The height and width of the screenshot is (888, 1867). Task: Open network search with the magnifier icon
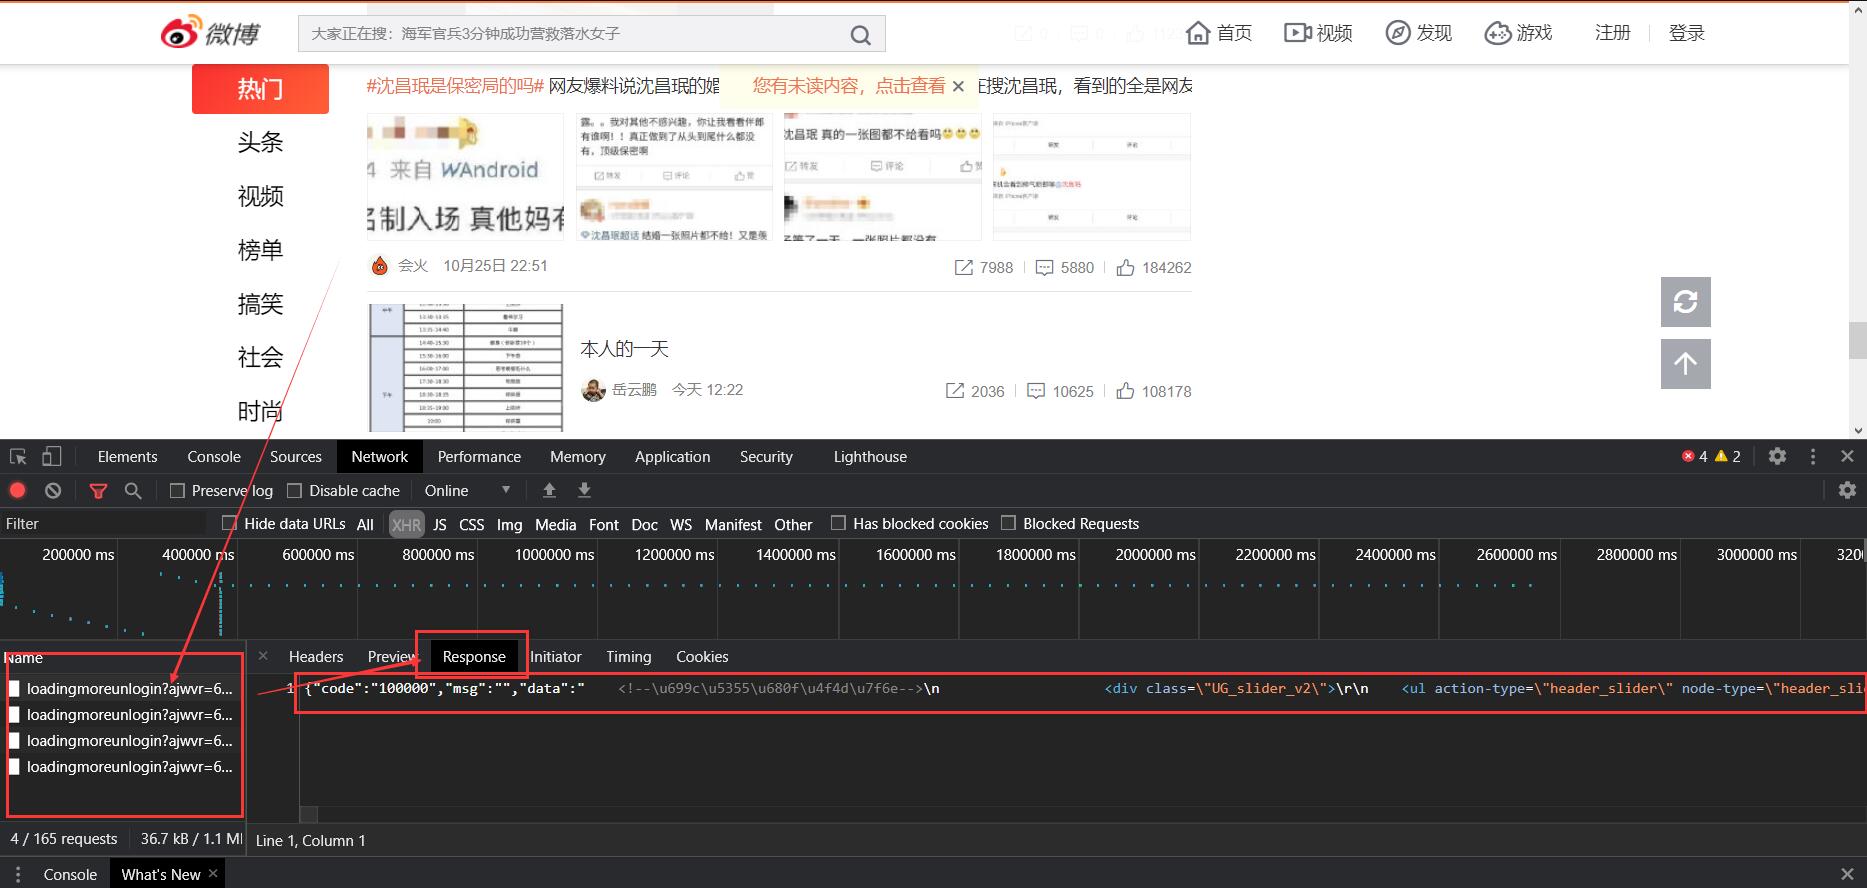click(x=133, y=490)
